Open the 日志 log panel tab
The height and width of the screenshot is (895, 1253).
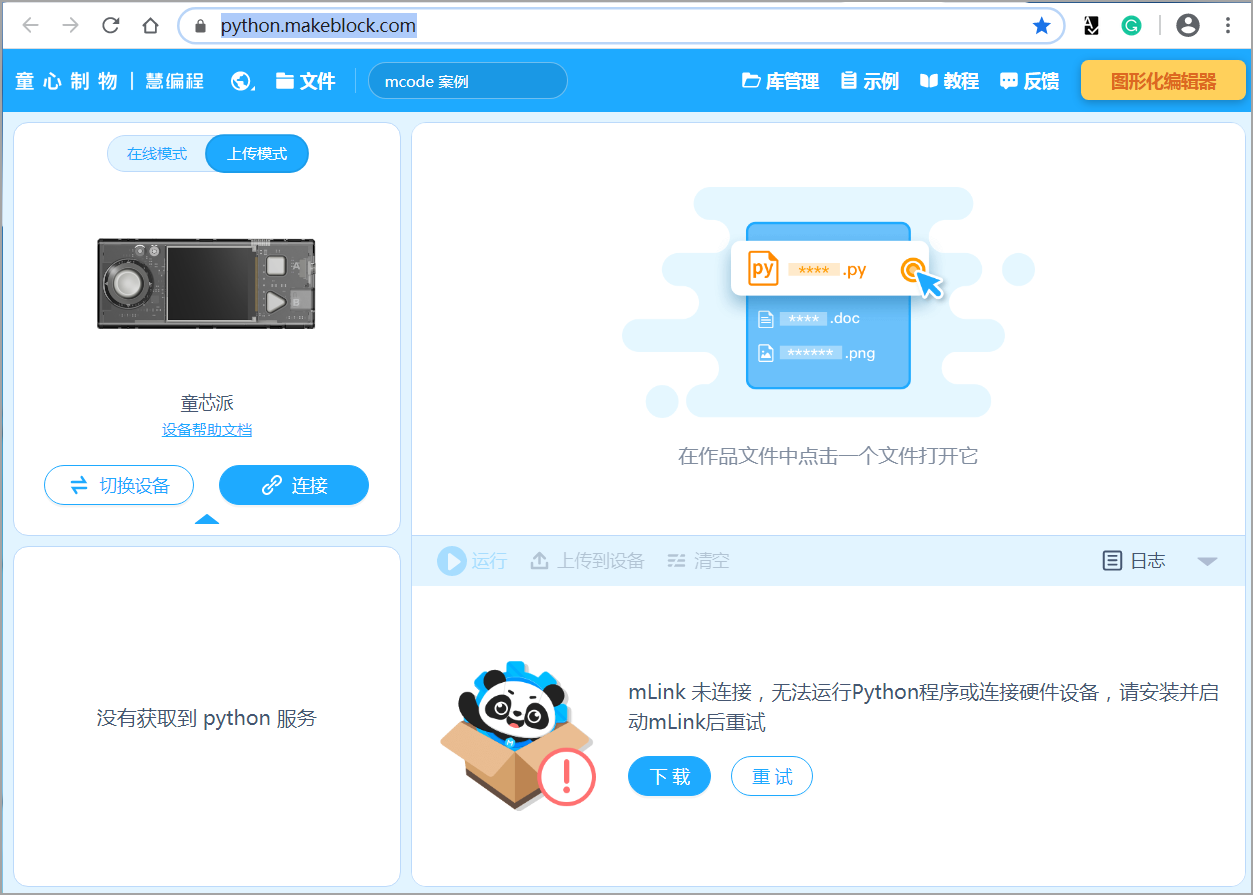pos(1134,561)
